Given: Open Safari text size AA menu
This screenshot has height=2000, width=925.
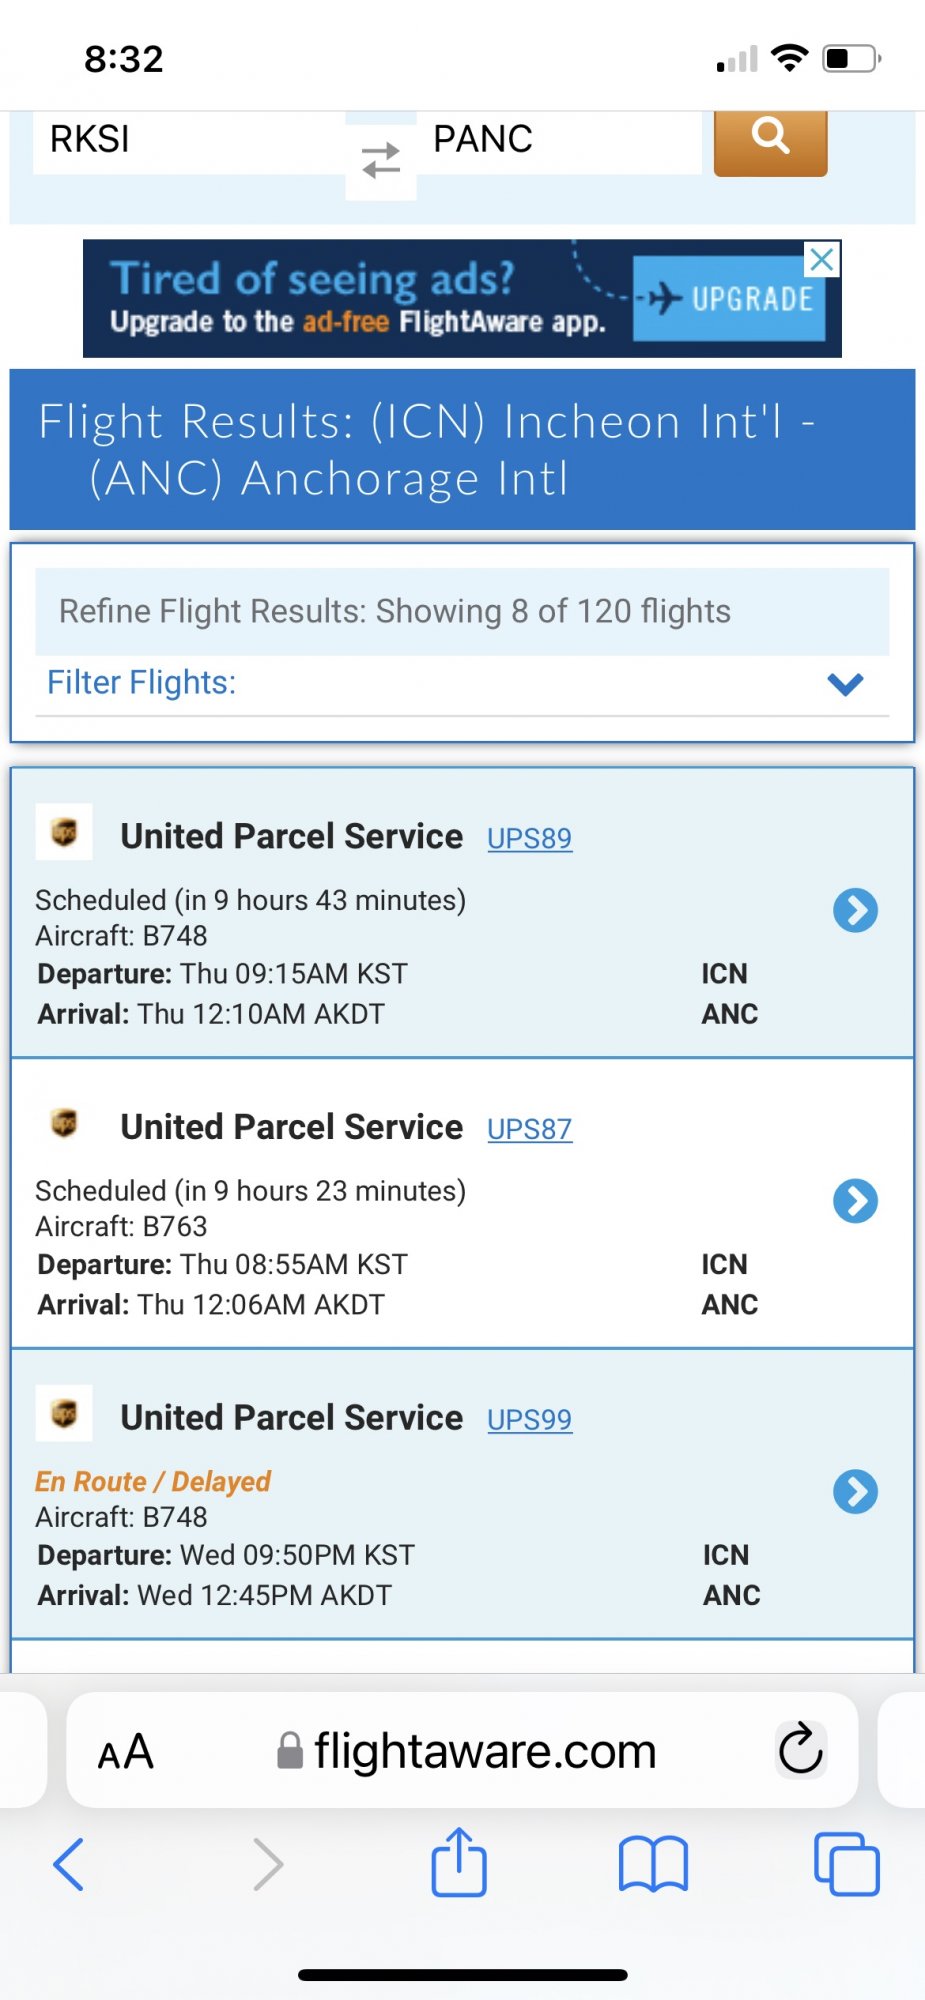Looking at the screenshot, I should 126,1752.
